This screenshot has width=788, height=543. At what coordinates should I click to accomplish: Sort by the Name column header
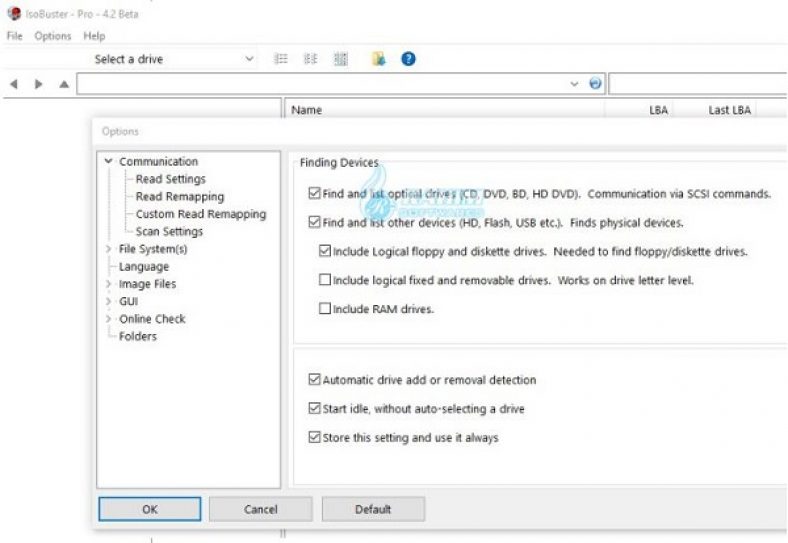445,110
